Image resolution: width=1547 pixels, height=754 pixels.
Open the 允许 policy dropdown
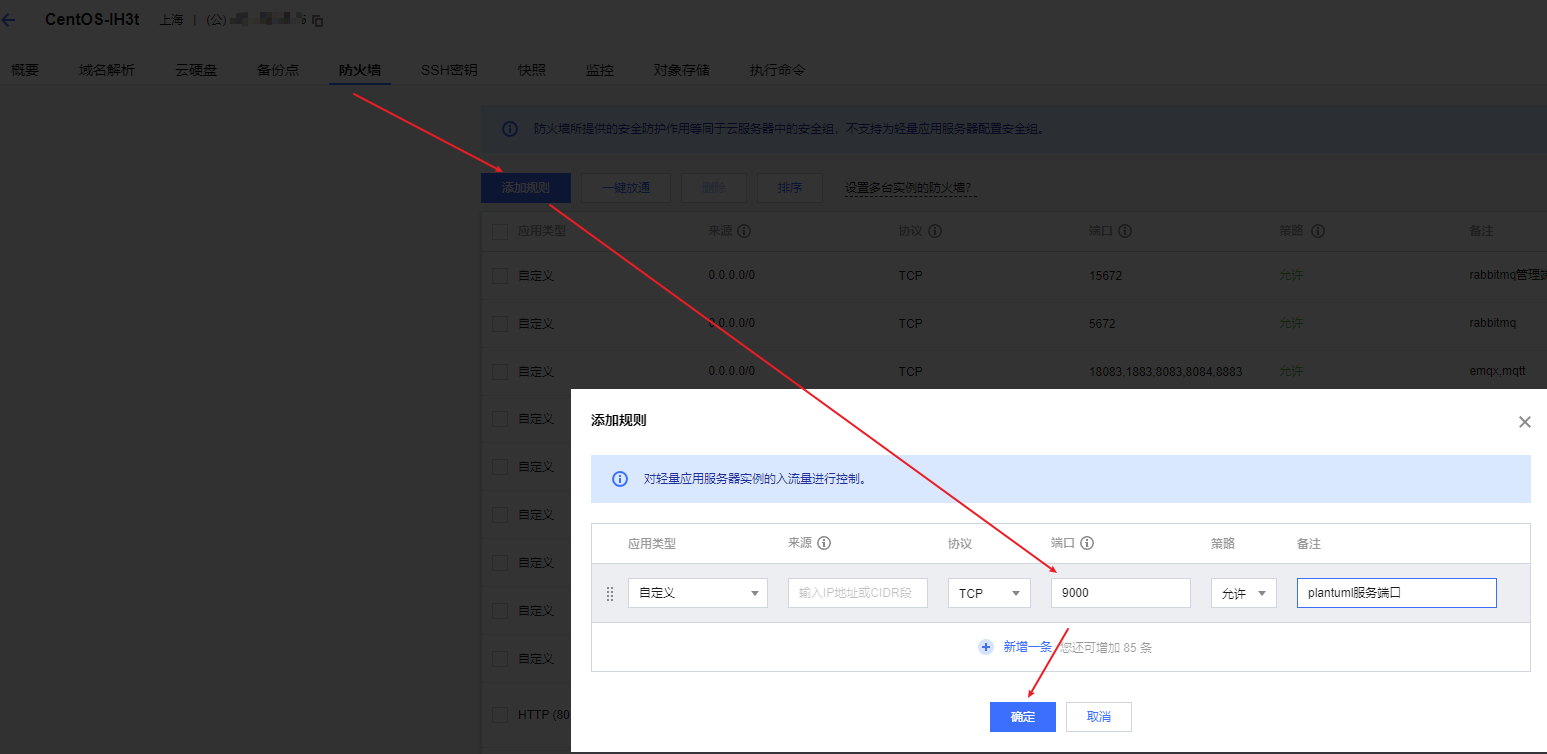point(1243,593)
